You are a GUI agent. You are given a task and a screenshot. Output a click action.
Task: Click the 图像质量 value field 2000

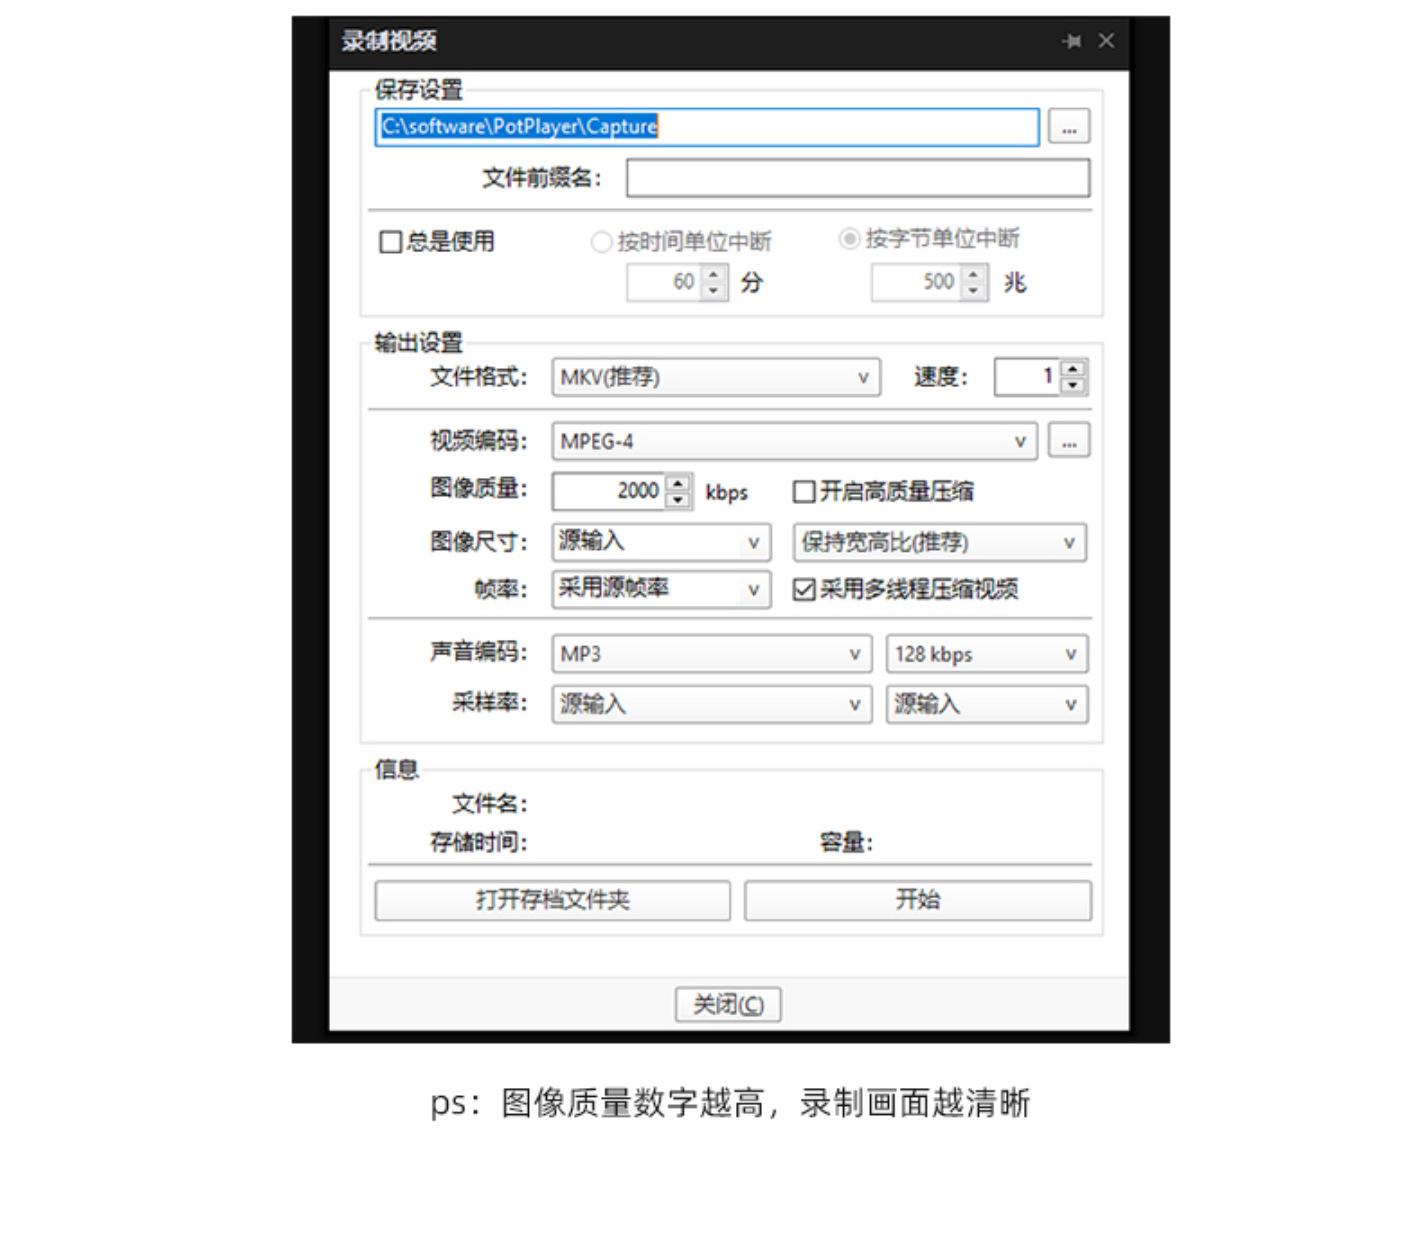610,491
